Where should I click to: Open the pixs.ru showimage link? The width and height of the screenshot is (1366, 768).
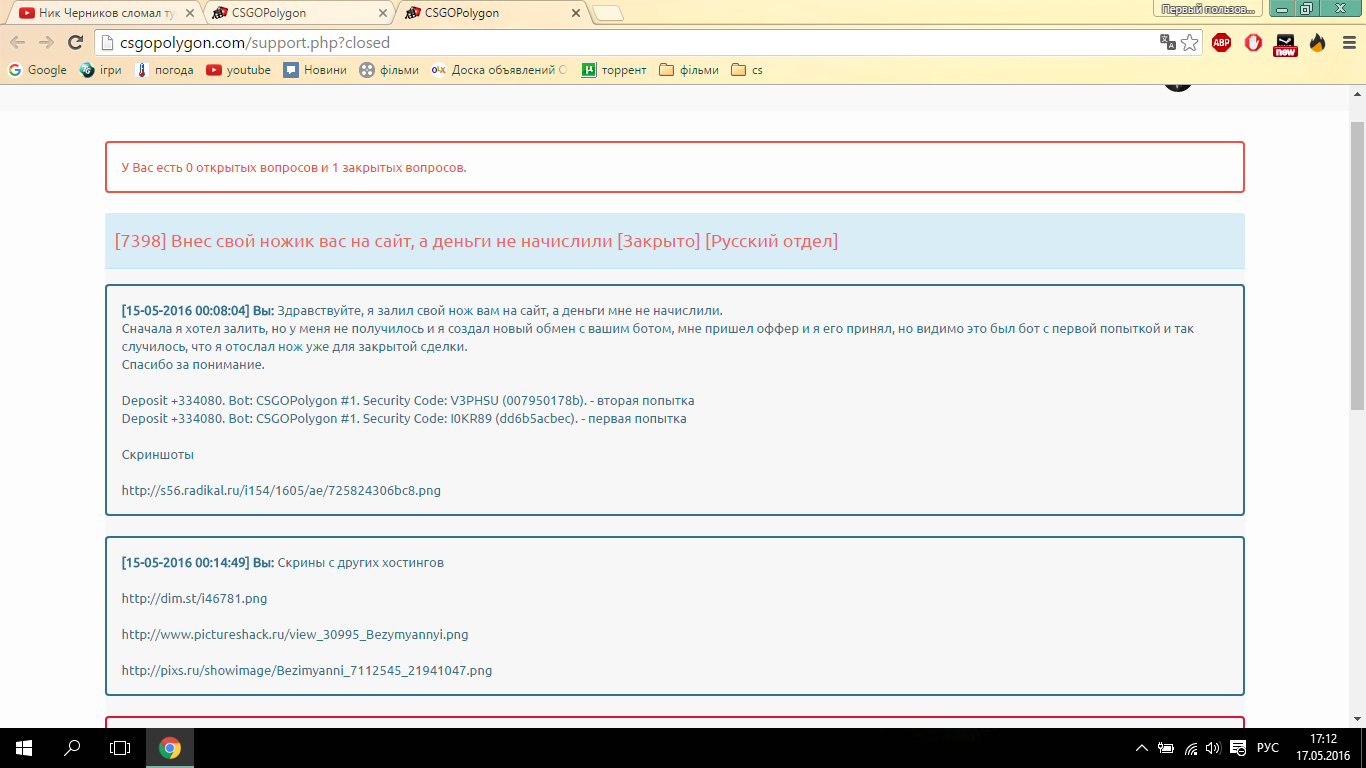click(307, 671)
